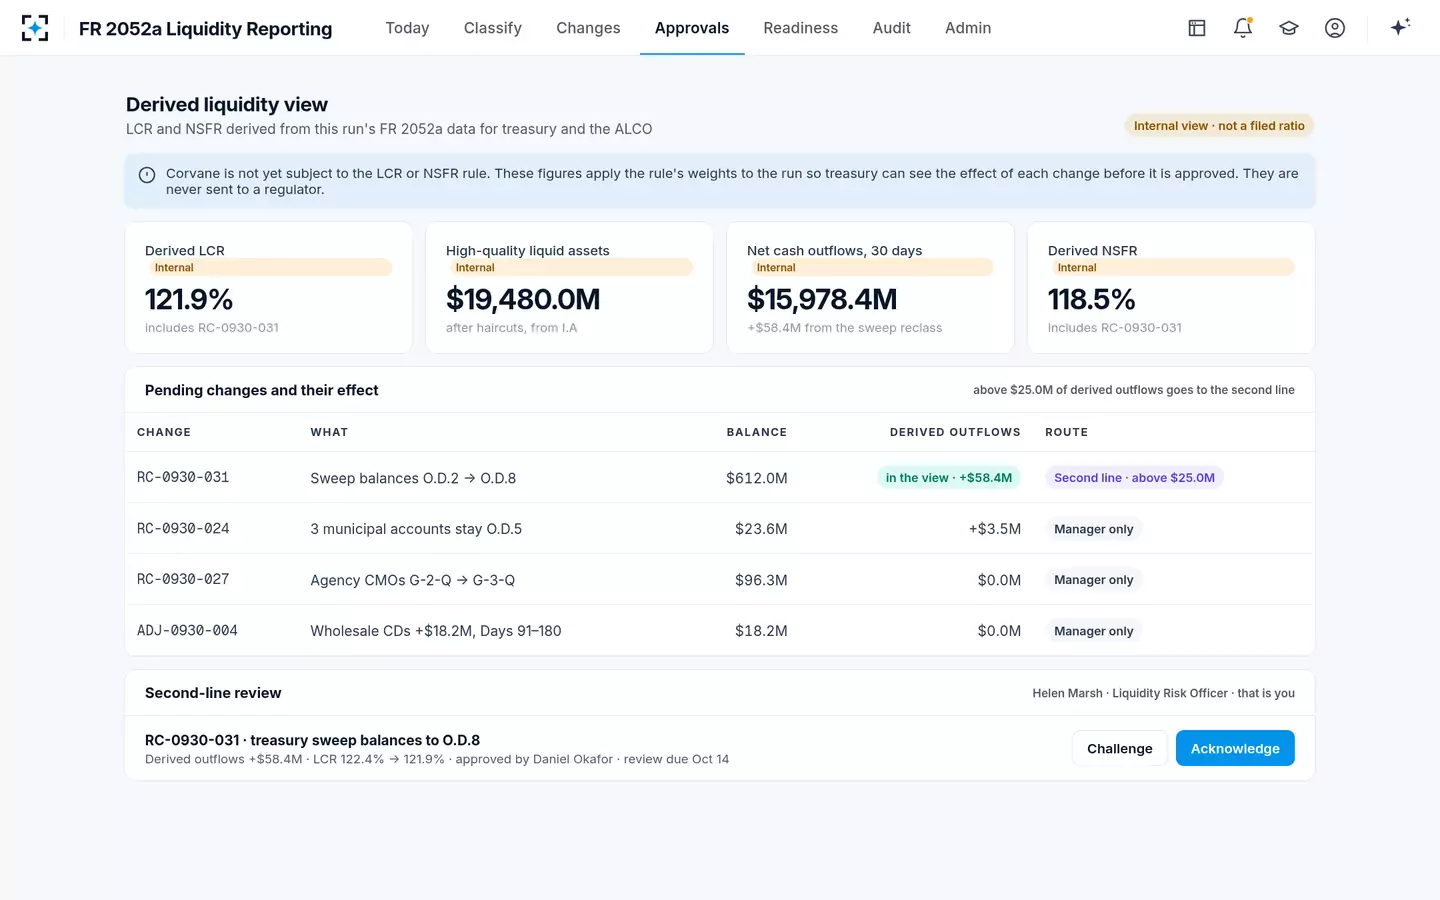Click 'after haircuts, from I.A' caption
Image resolution: width=1440 pixels, height=900 pixels.
(x=512, y=328)
